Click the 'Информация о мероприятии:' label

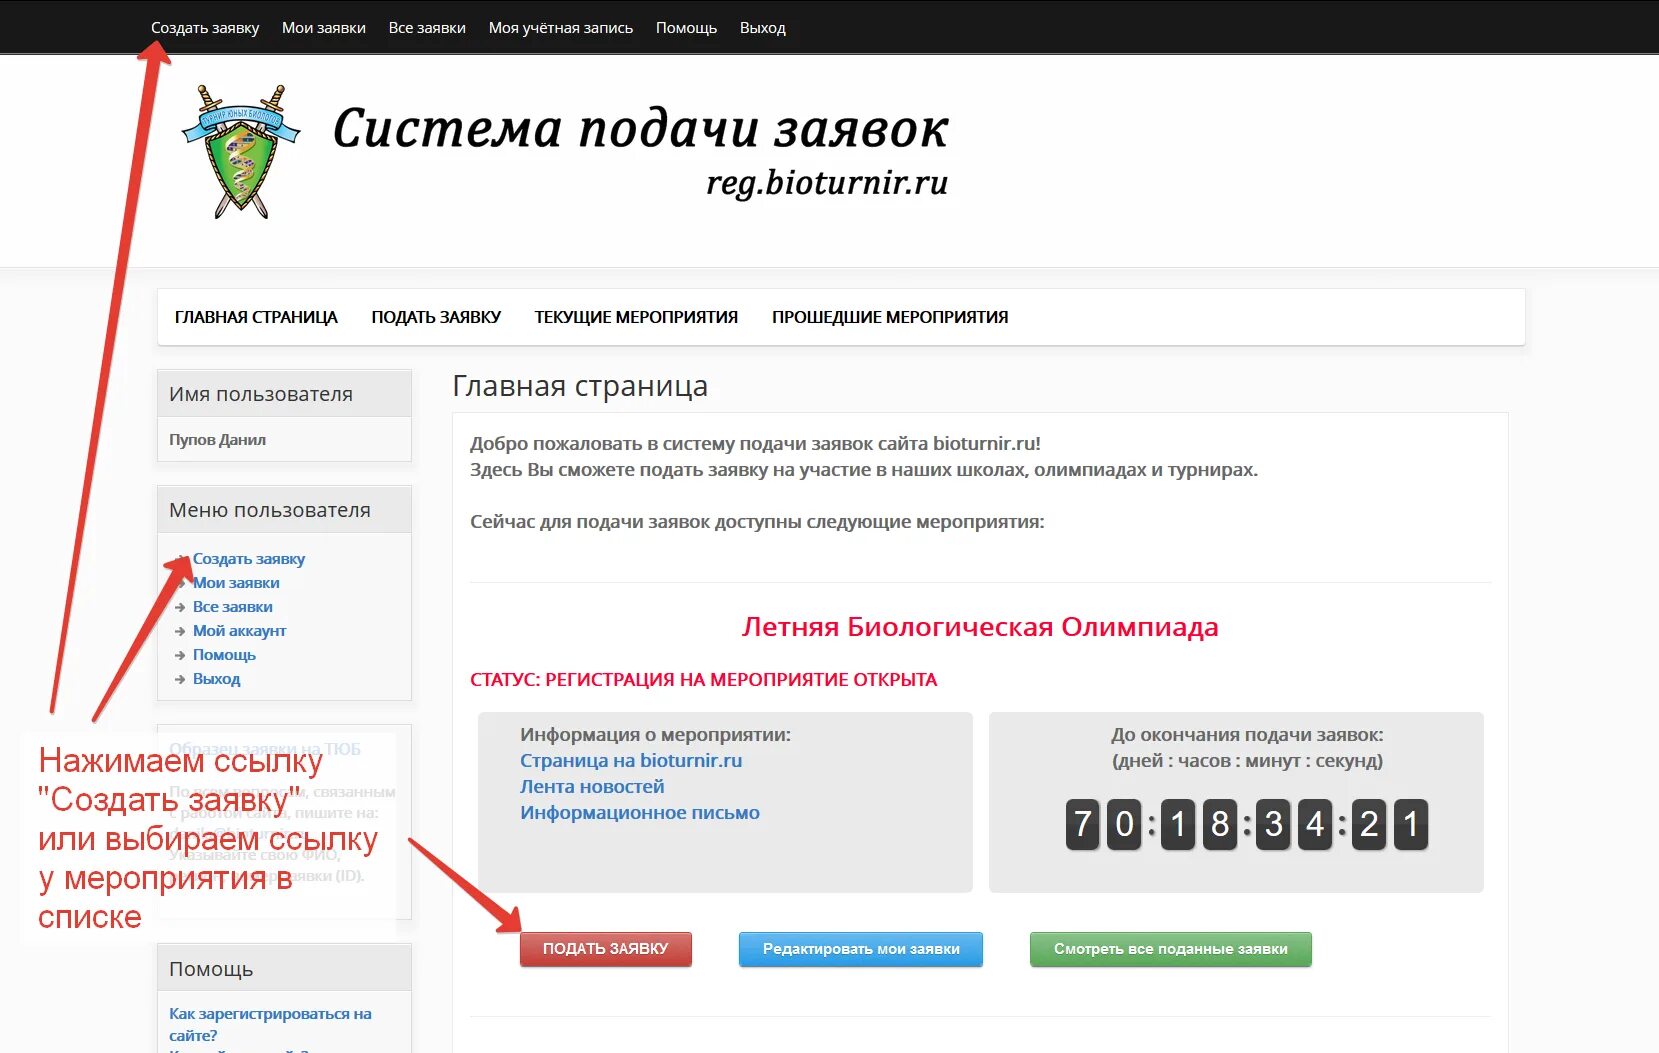[x=655, y=735]
